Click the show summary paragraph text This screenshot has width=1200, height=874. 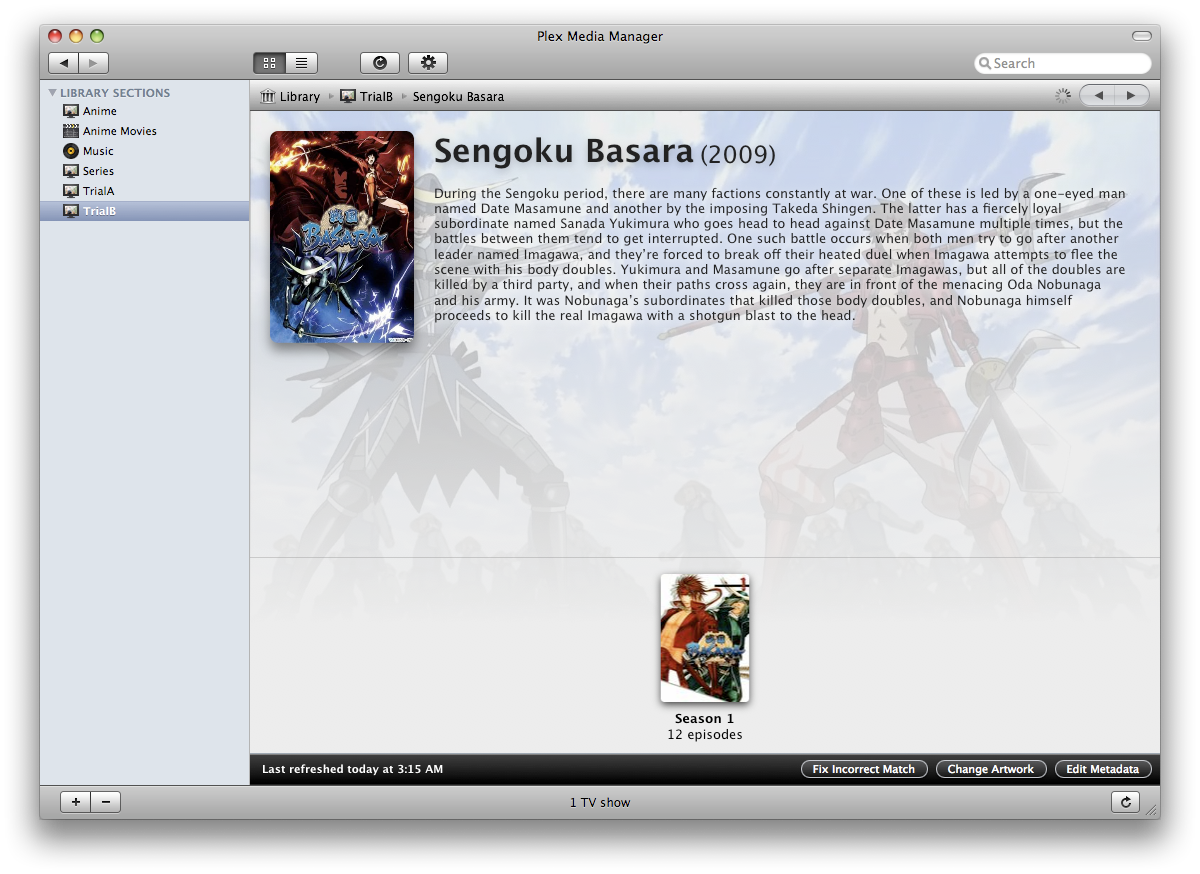click(x=780, y=255)
